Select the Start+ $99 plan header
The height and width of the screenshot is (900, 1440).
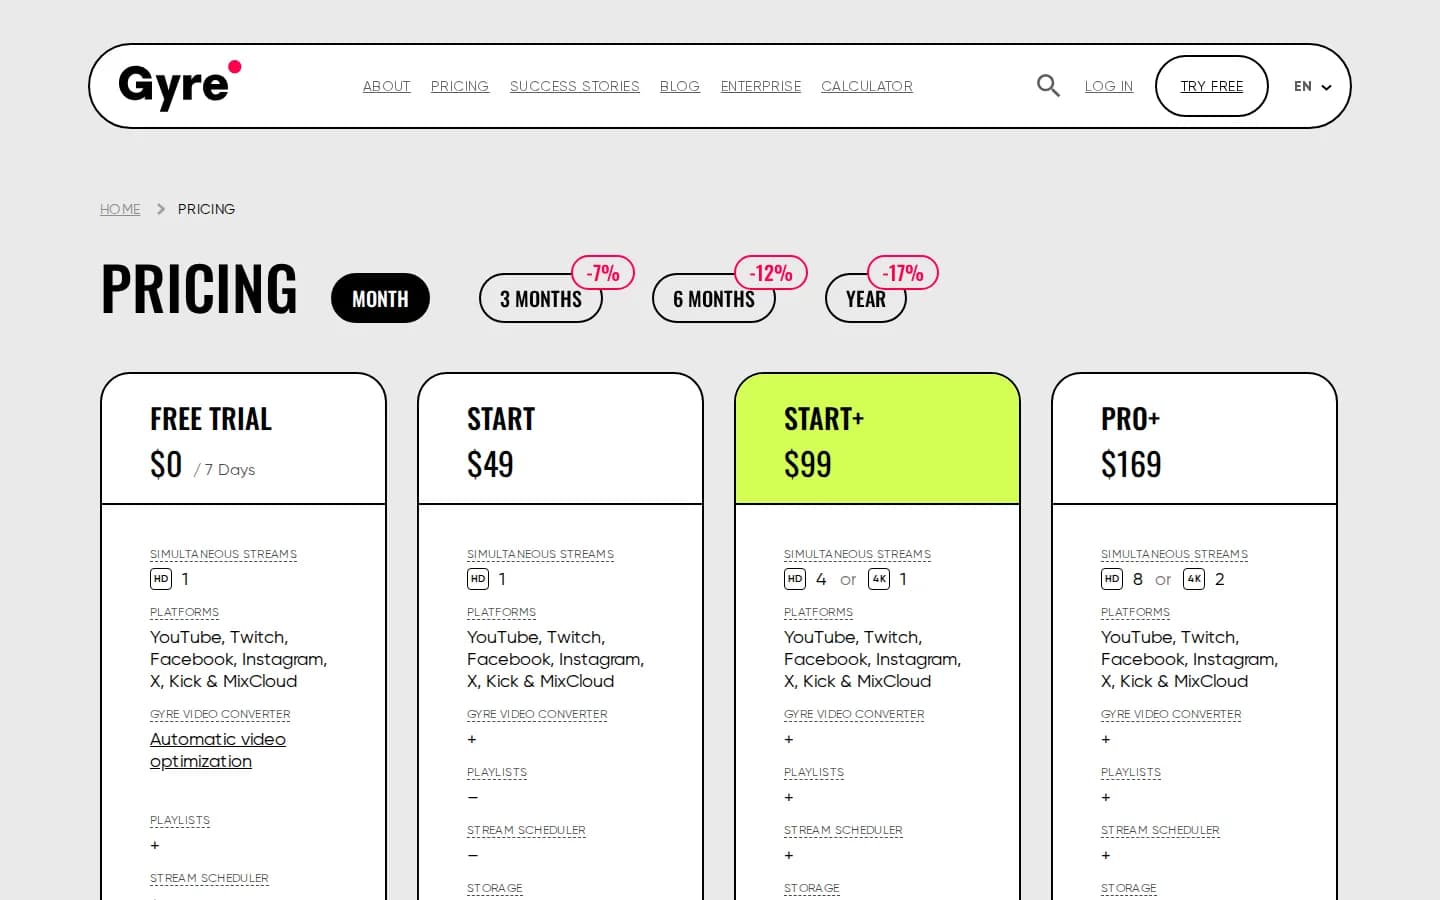[877, 439]
